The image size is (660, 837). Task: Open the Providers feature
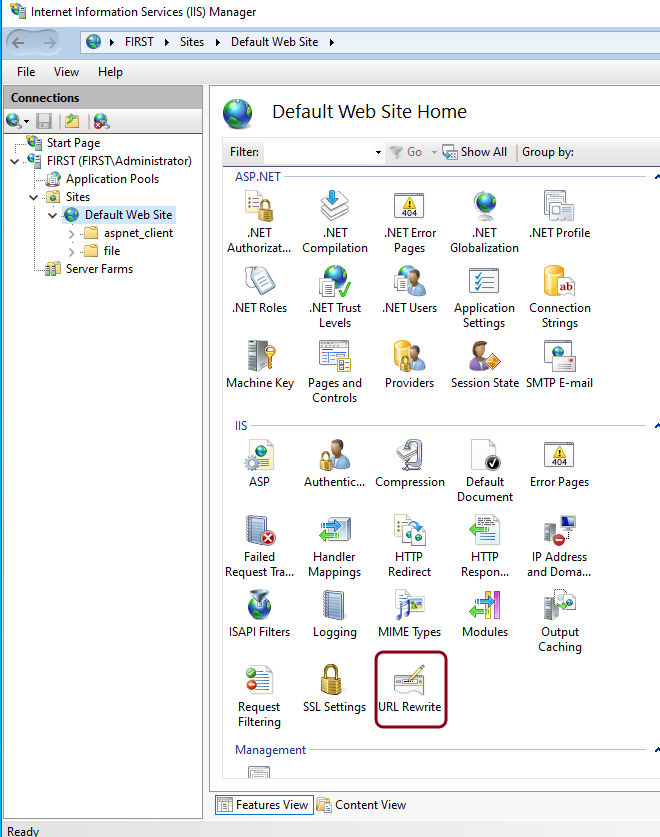point(410,365)
